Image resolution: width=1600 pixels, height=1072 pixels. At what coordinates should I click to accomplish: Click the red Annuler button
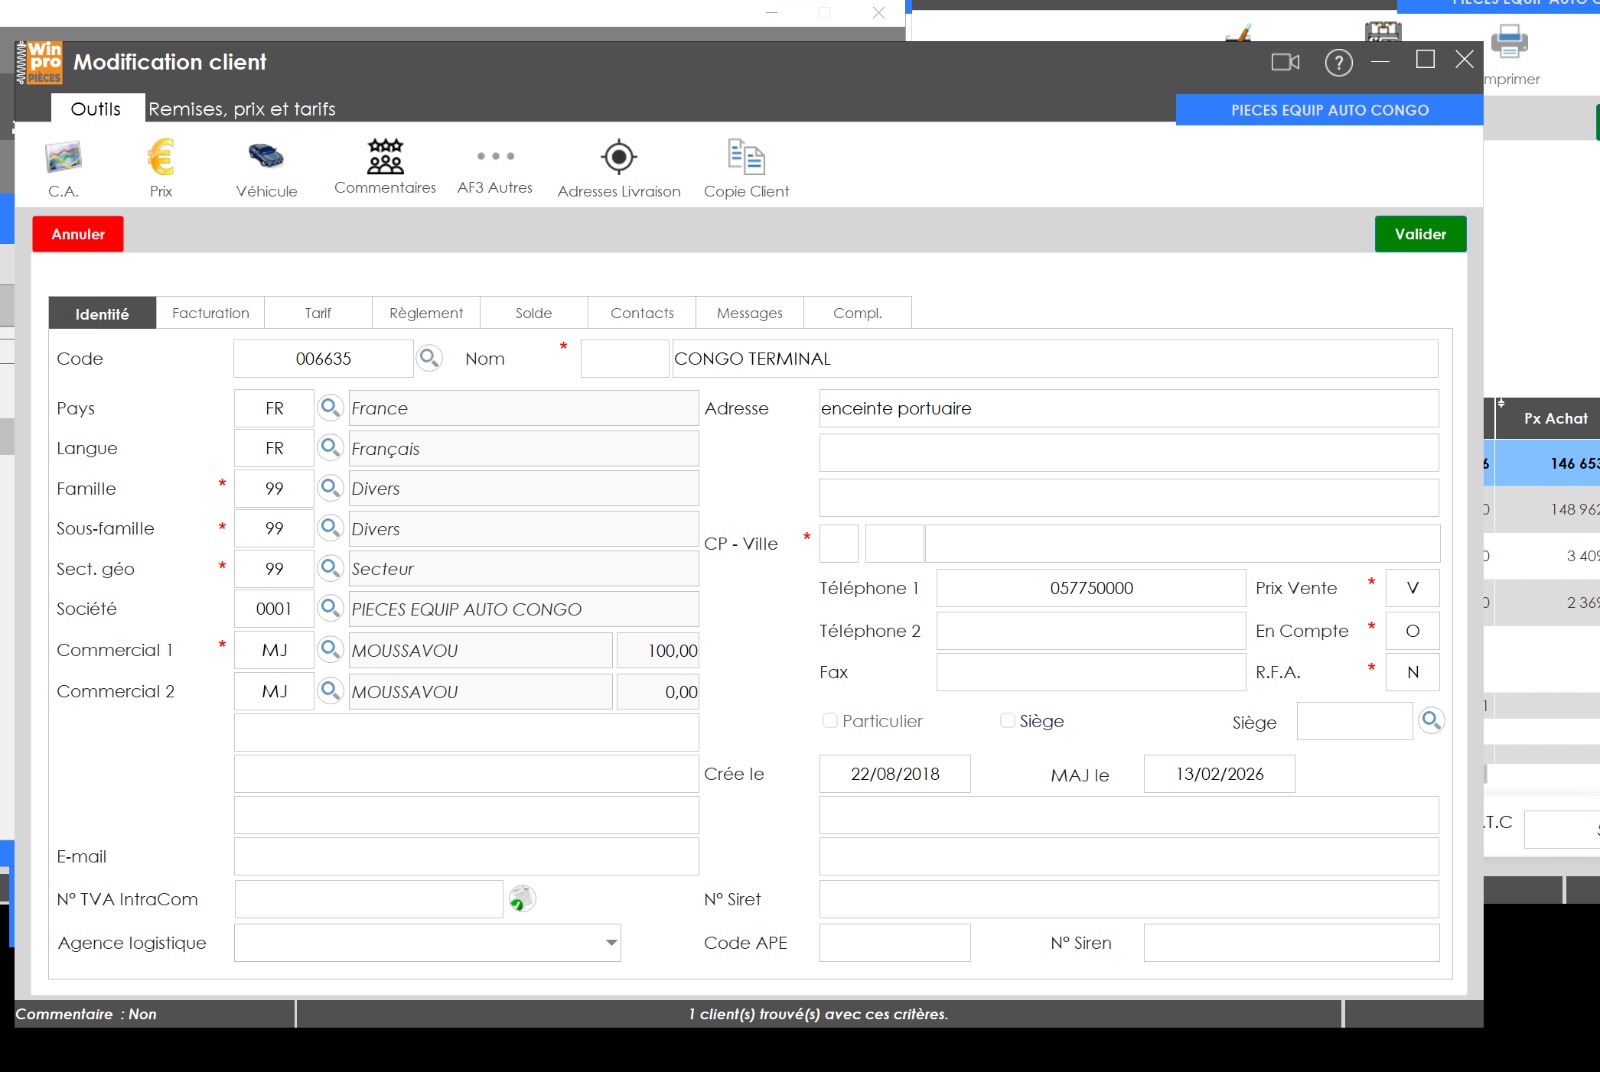[x=78, y=234]
